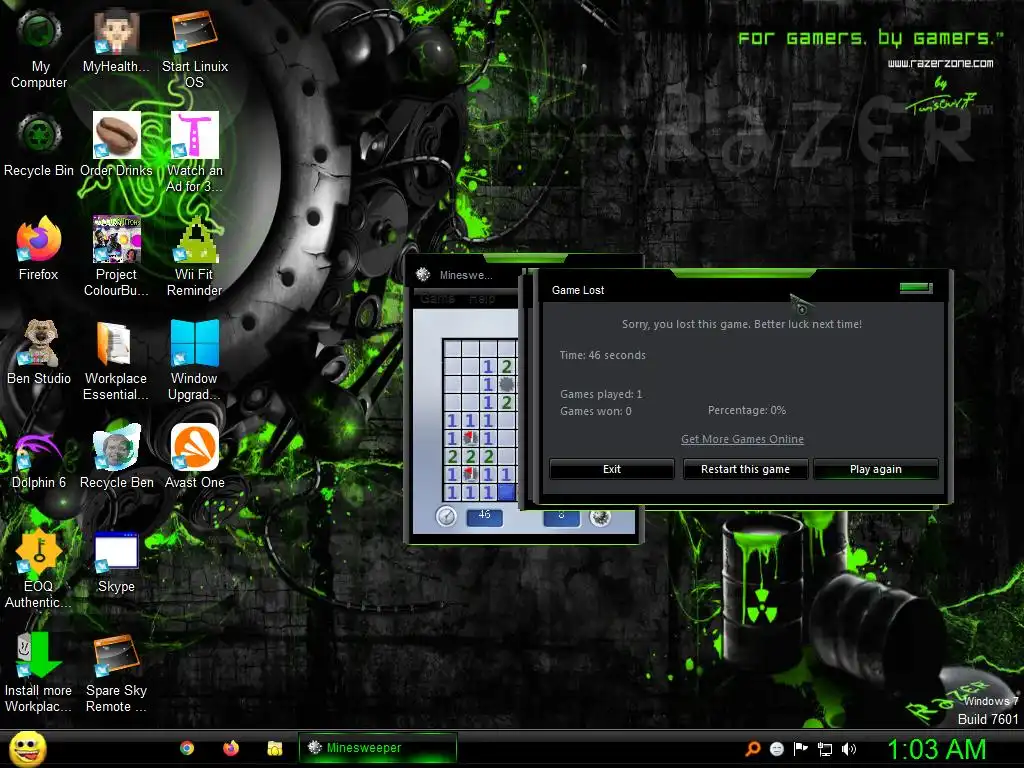Select the Minesweeper taskbar button

pos(377,748)
